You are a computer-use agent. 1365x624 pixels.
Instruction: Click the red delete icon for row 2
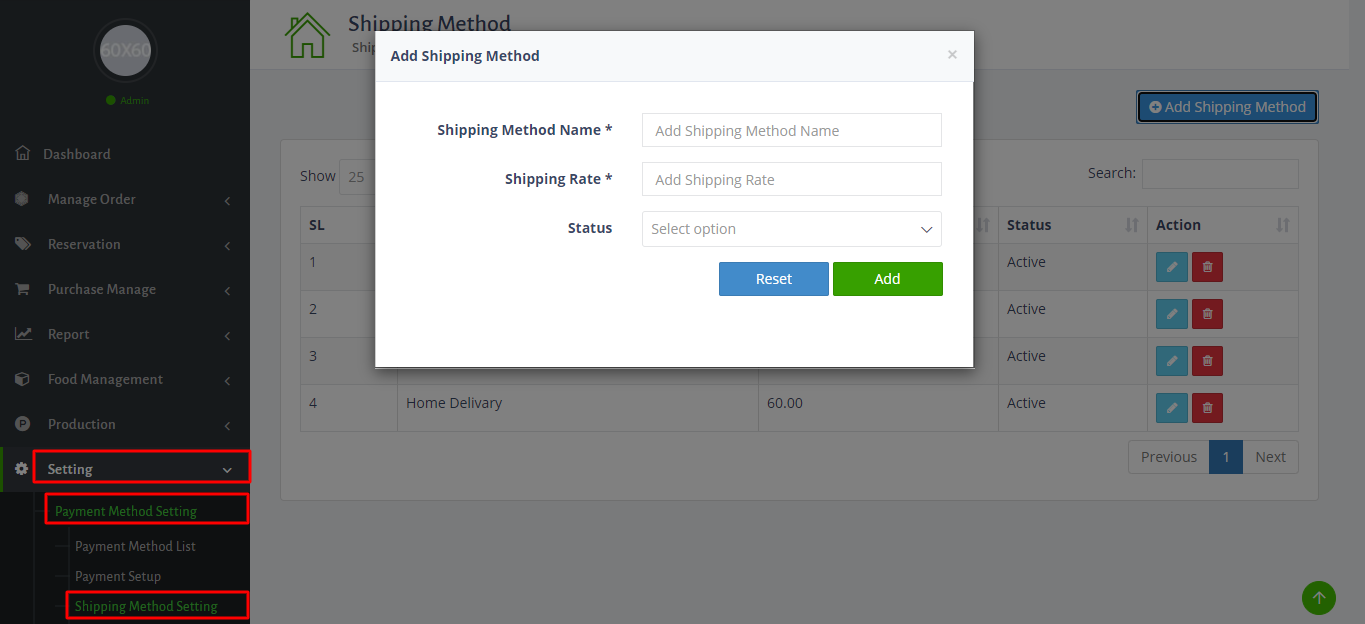click(1207, 314)
